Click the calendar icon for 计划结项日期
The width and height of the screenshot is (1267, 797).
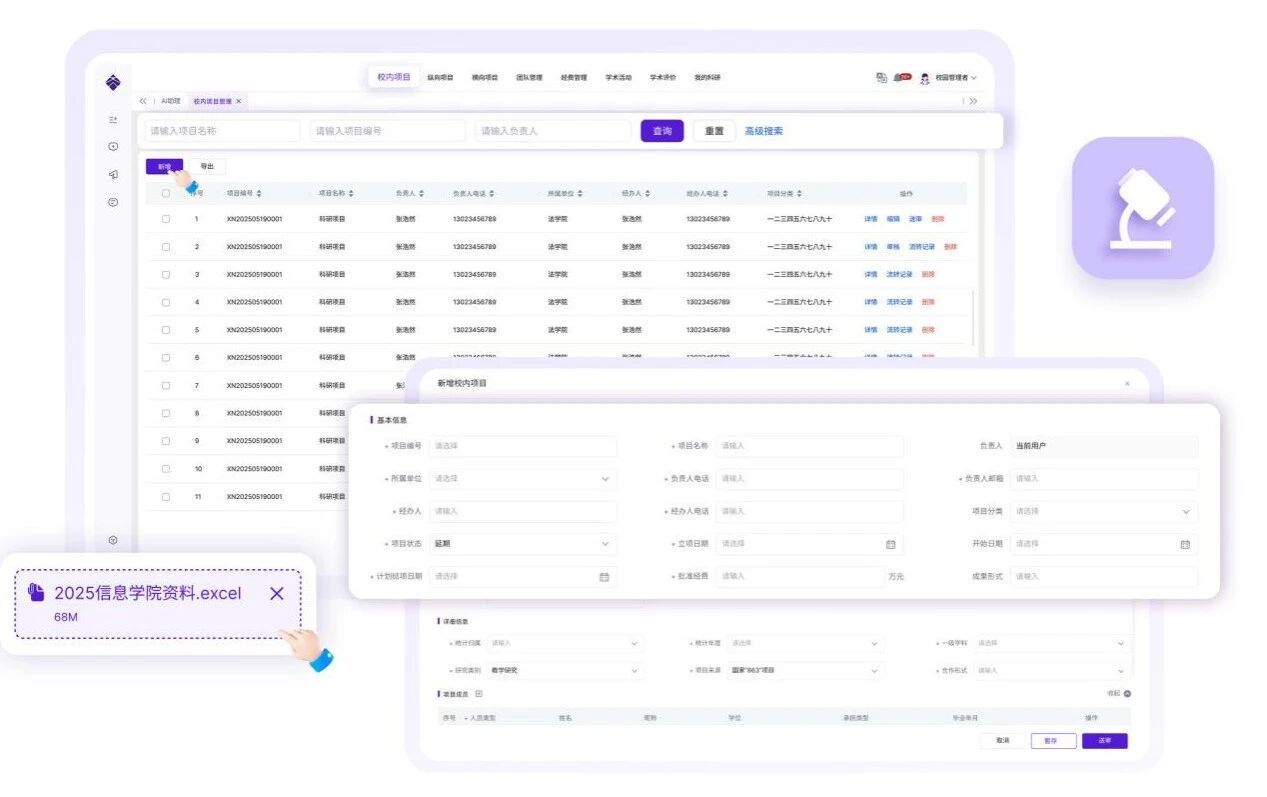click(604, 577)
